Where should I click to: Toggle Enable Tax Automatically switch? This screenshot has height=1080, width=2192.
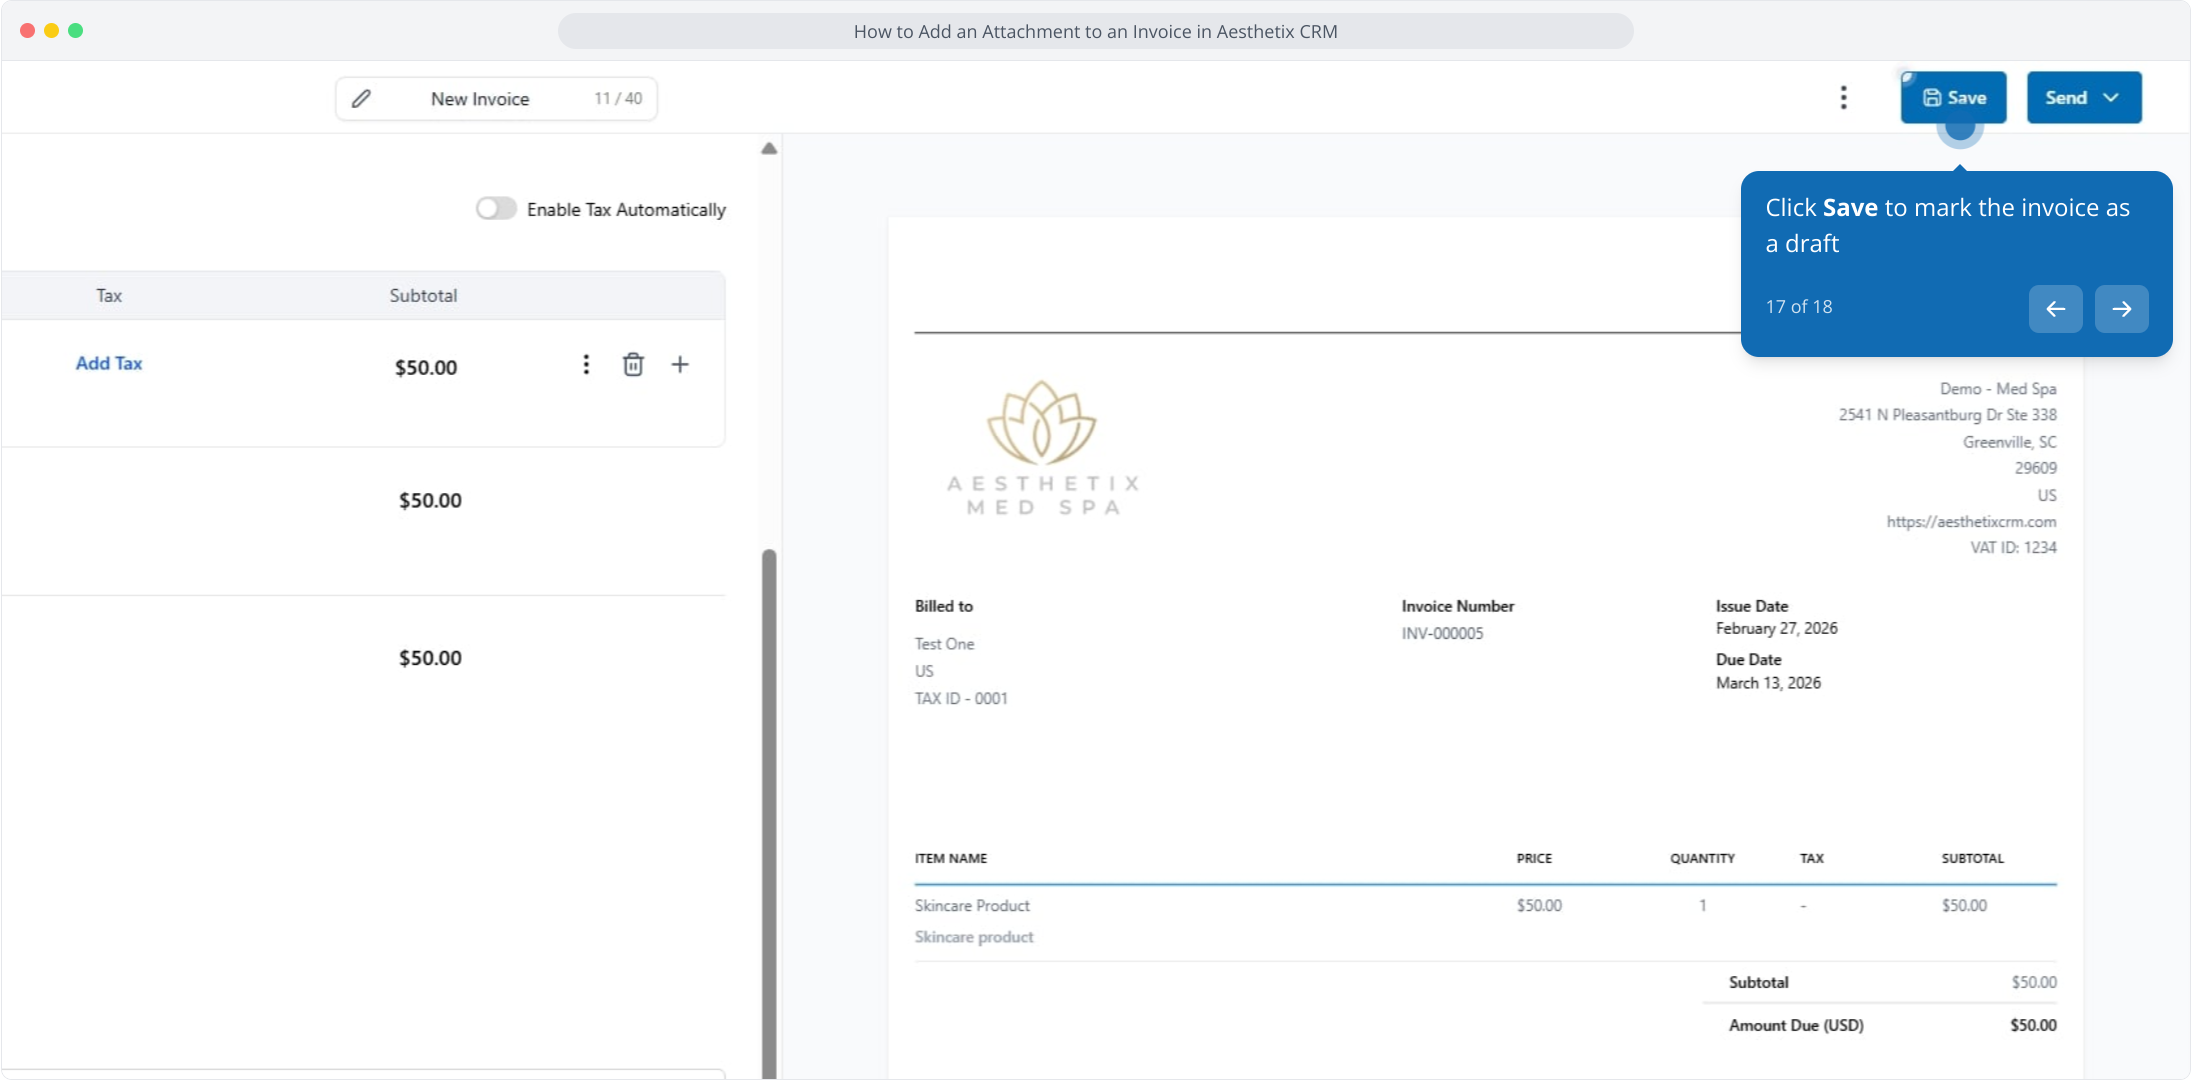[496, 208]
